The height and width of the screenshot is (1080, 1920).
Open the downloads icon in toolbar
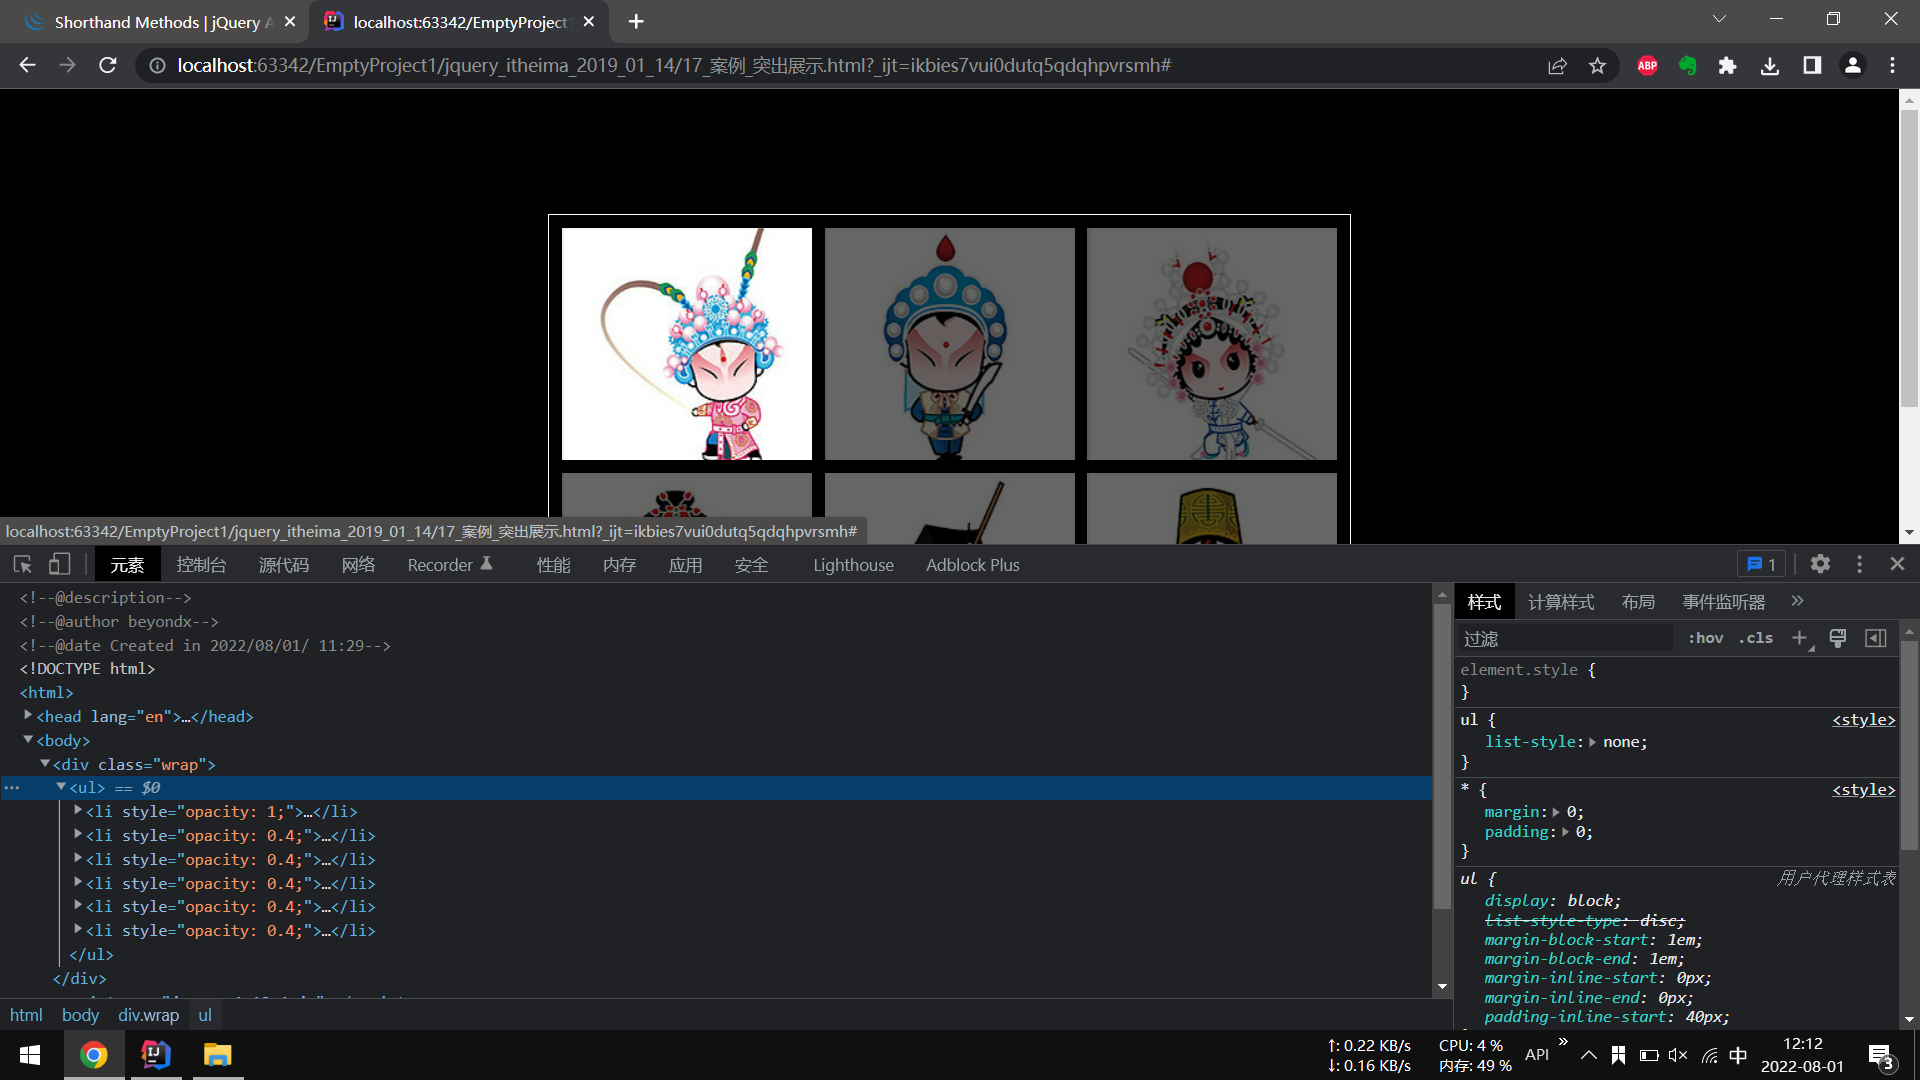[1770, 66]
